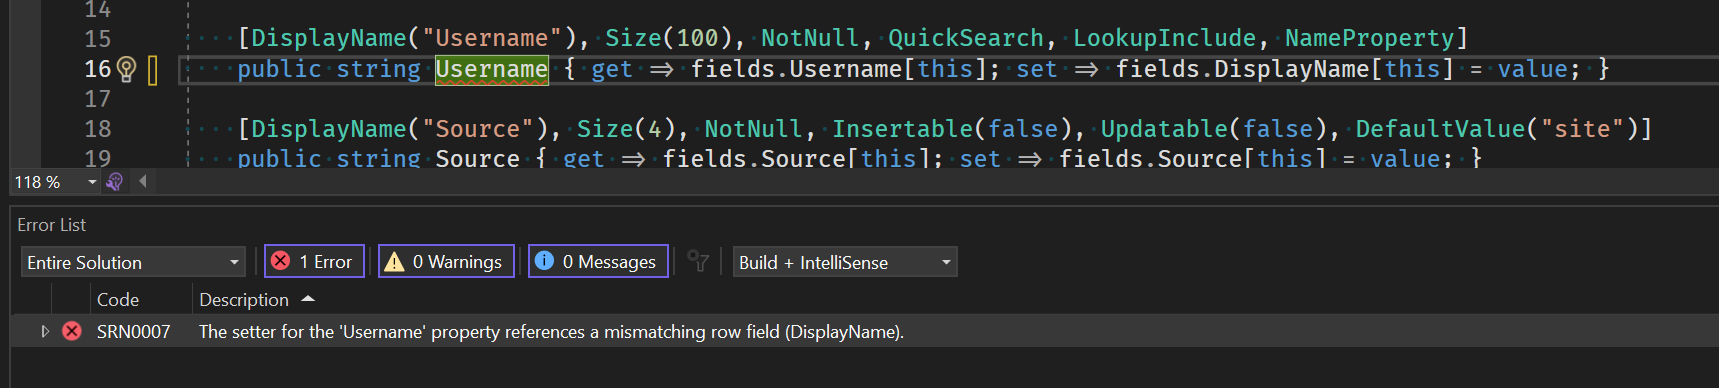Click the lightbulb quick actions icon

tap(126, 69)
